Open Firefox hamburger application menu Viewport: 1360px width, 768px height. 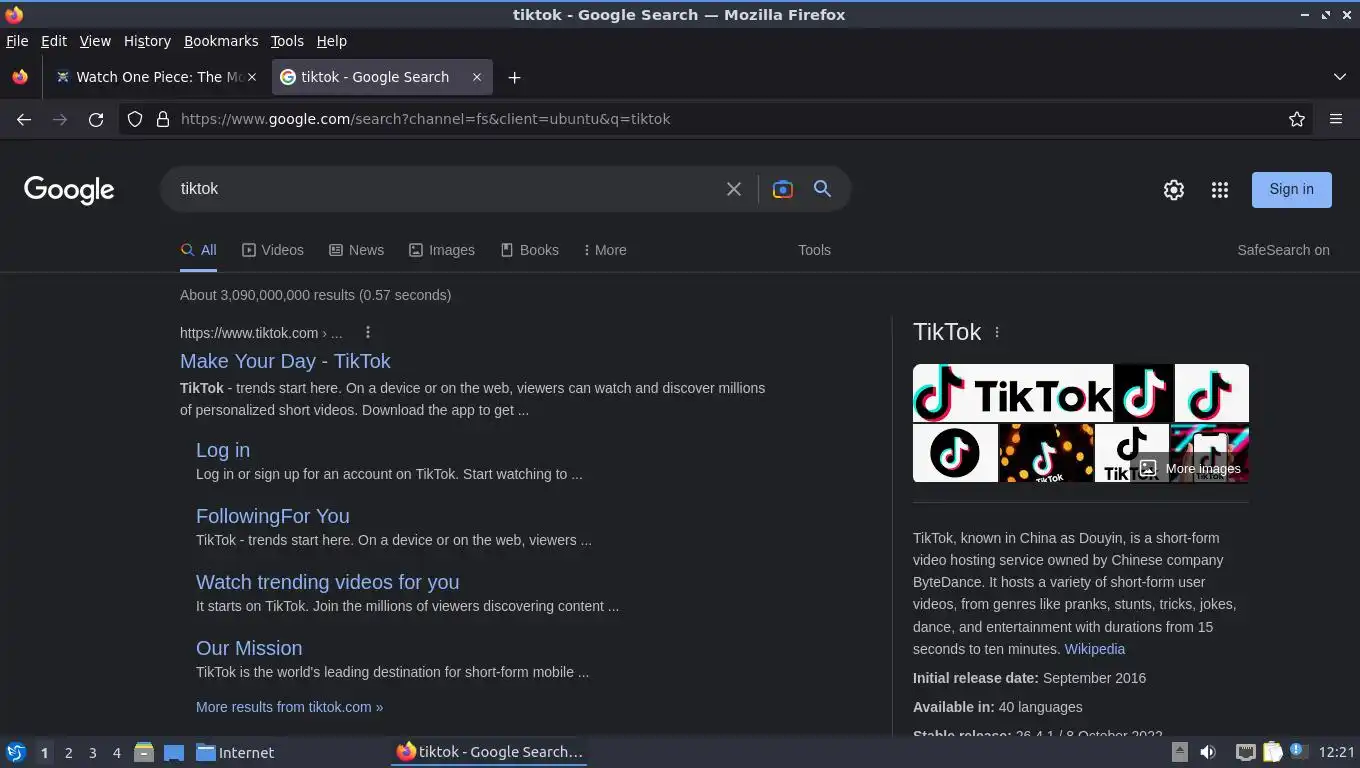(x=1336, y=119)
